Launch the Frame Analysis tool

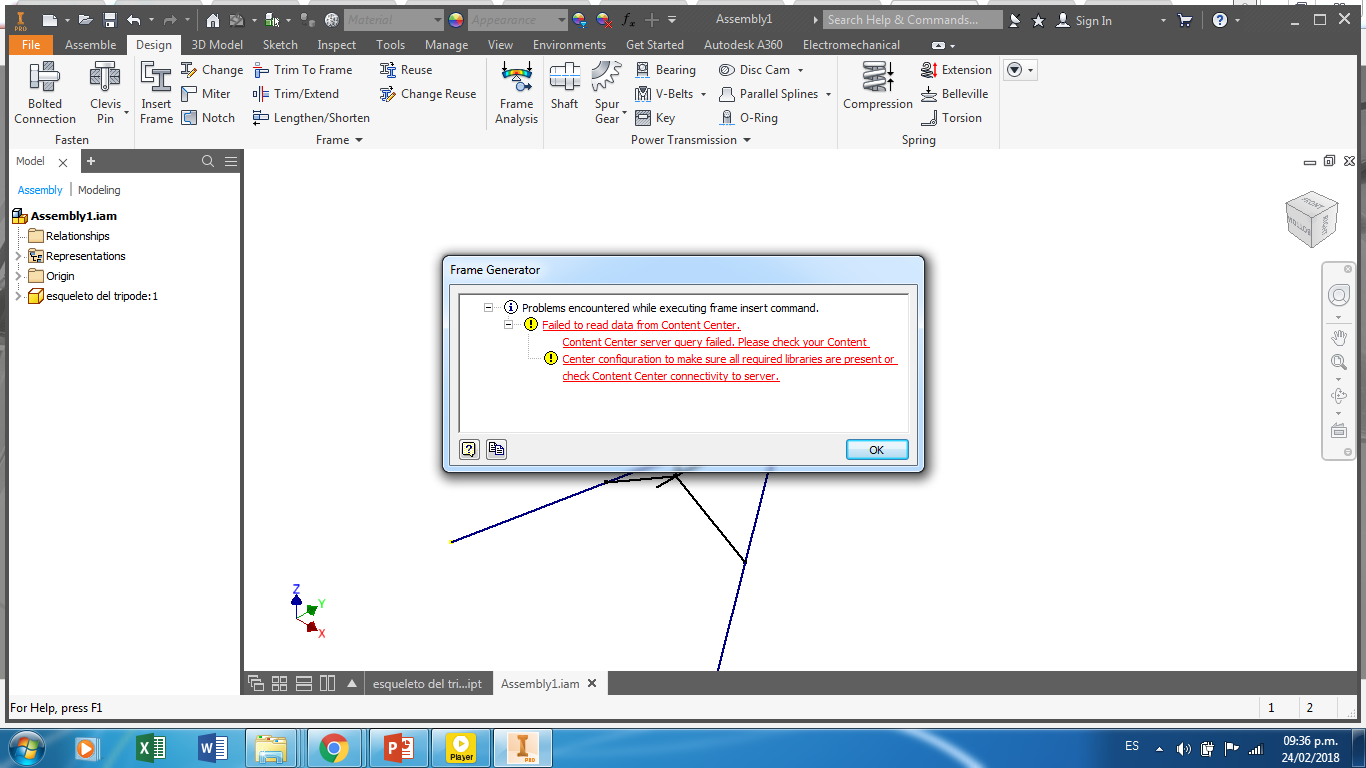(515, 92)
